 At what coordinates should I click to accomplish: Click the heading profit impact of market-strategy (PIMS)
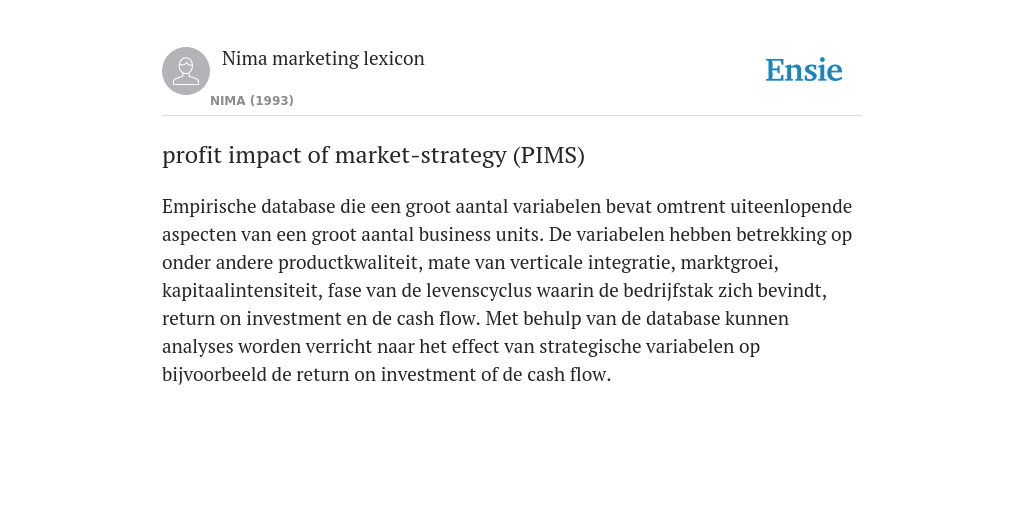(x=374, y=155)
